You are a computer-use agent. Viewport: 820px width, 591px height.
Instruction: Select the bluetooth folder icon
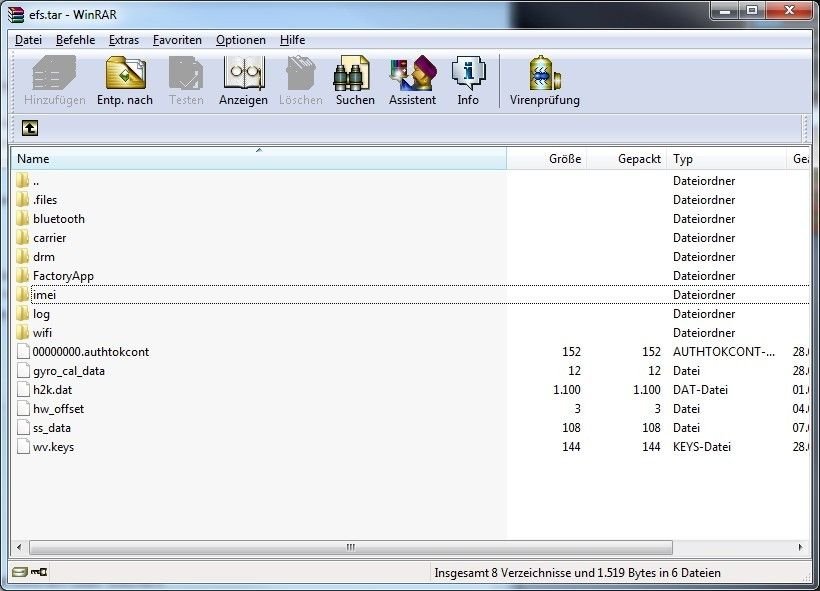coord(22,219)
